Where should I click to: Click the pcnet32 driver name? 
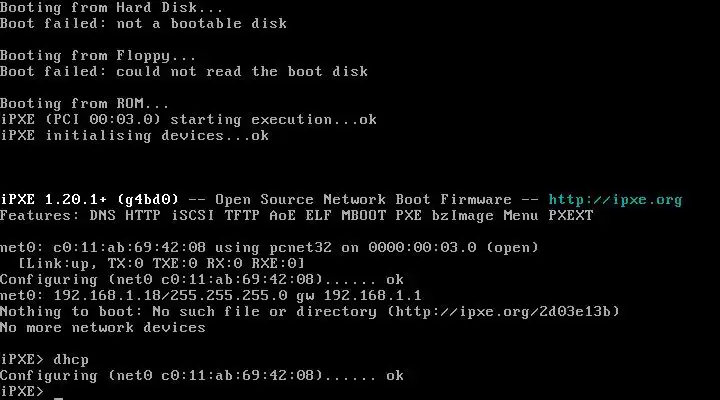click(x=300, y=248)
